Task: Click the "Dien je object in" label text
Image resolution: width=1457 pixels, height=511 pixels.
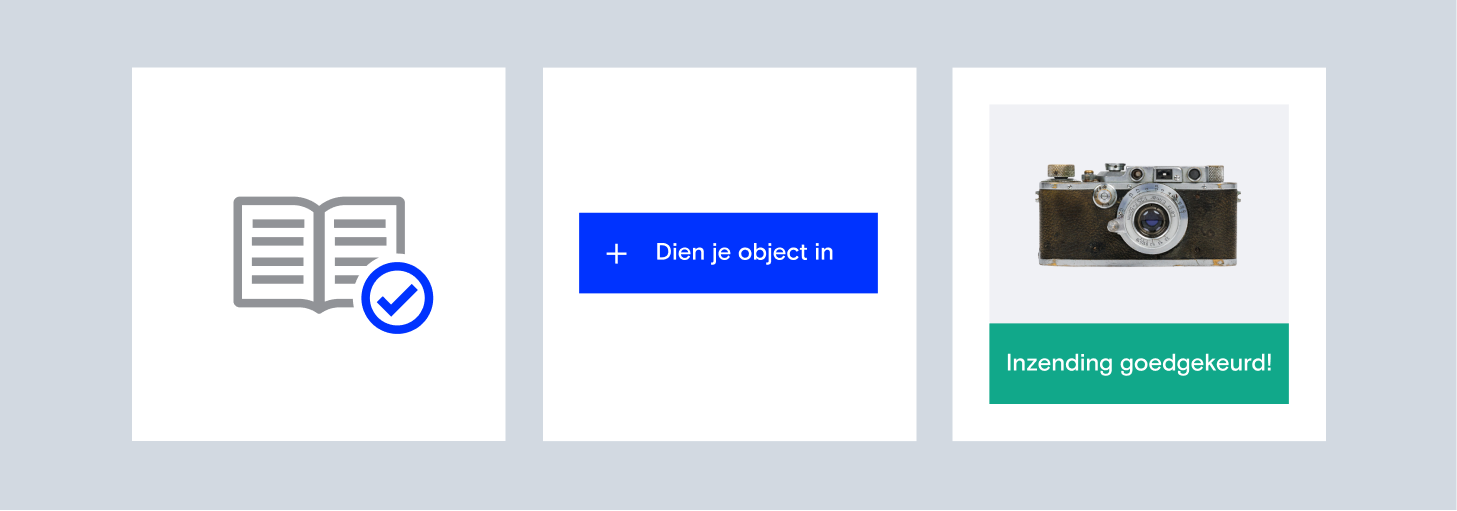Action: pos(744,253)
